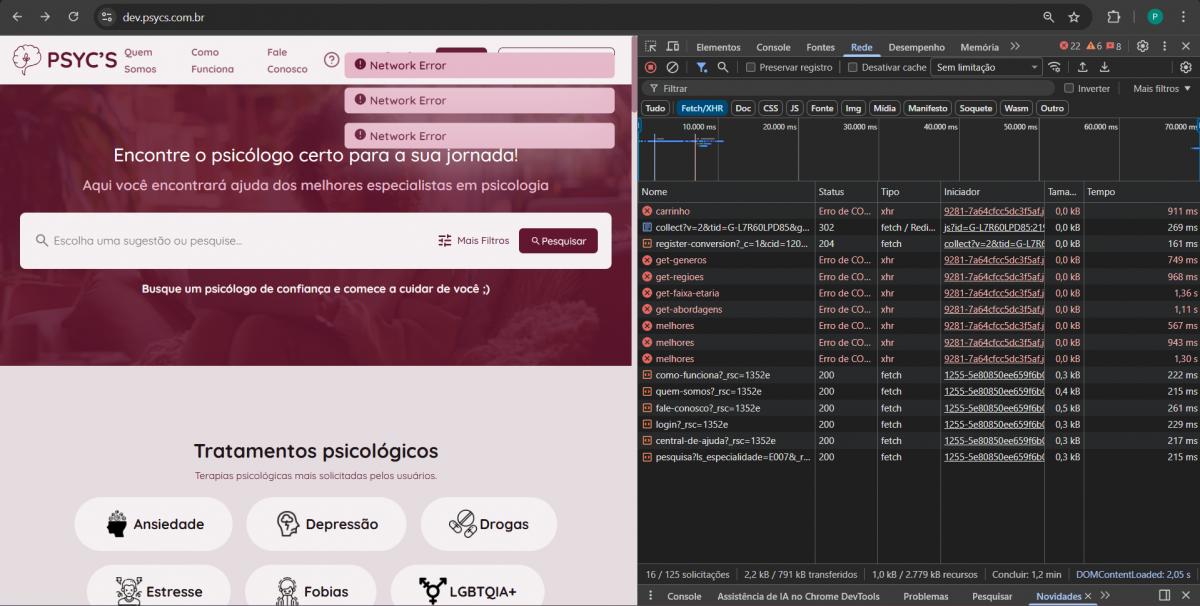This screenshot has width=1200, height=606.
Task: Check the Desativar cache option
Action: point(853,67)
